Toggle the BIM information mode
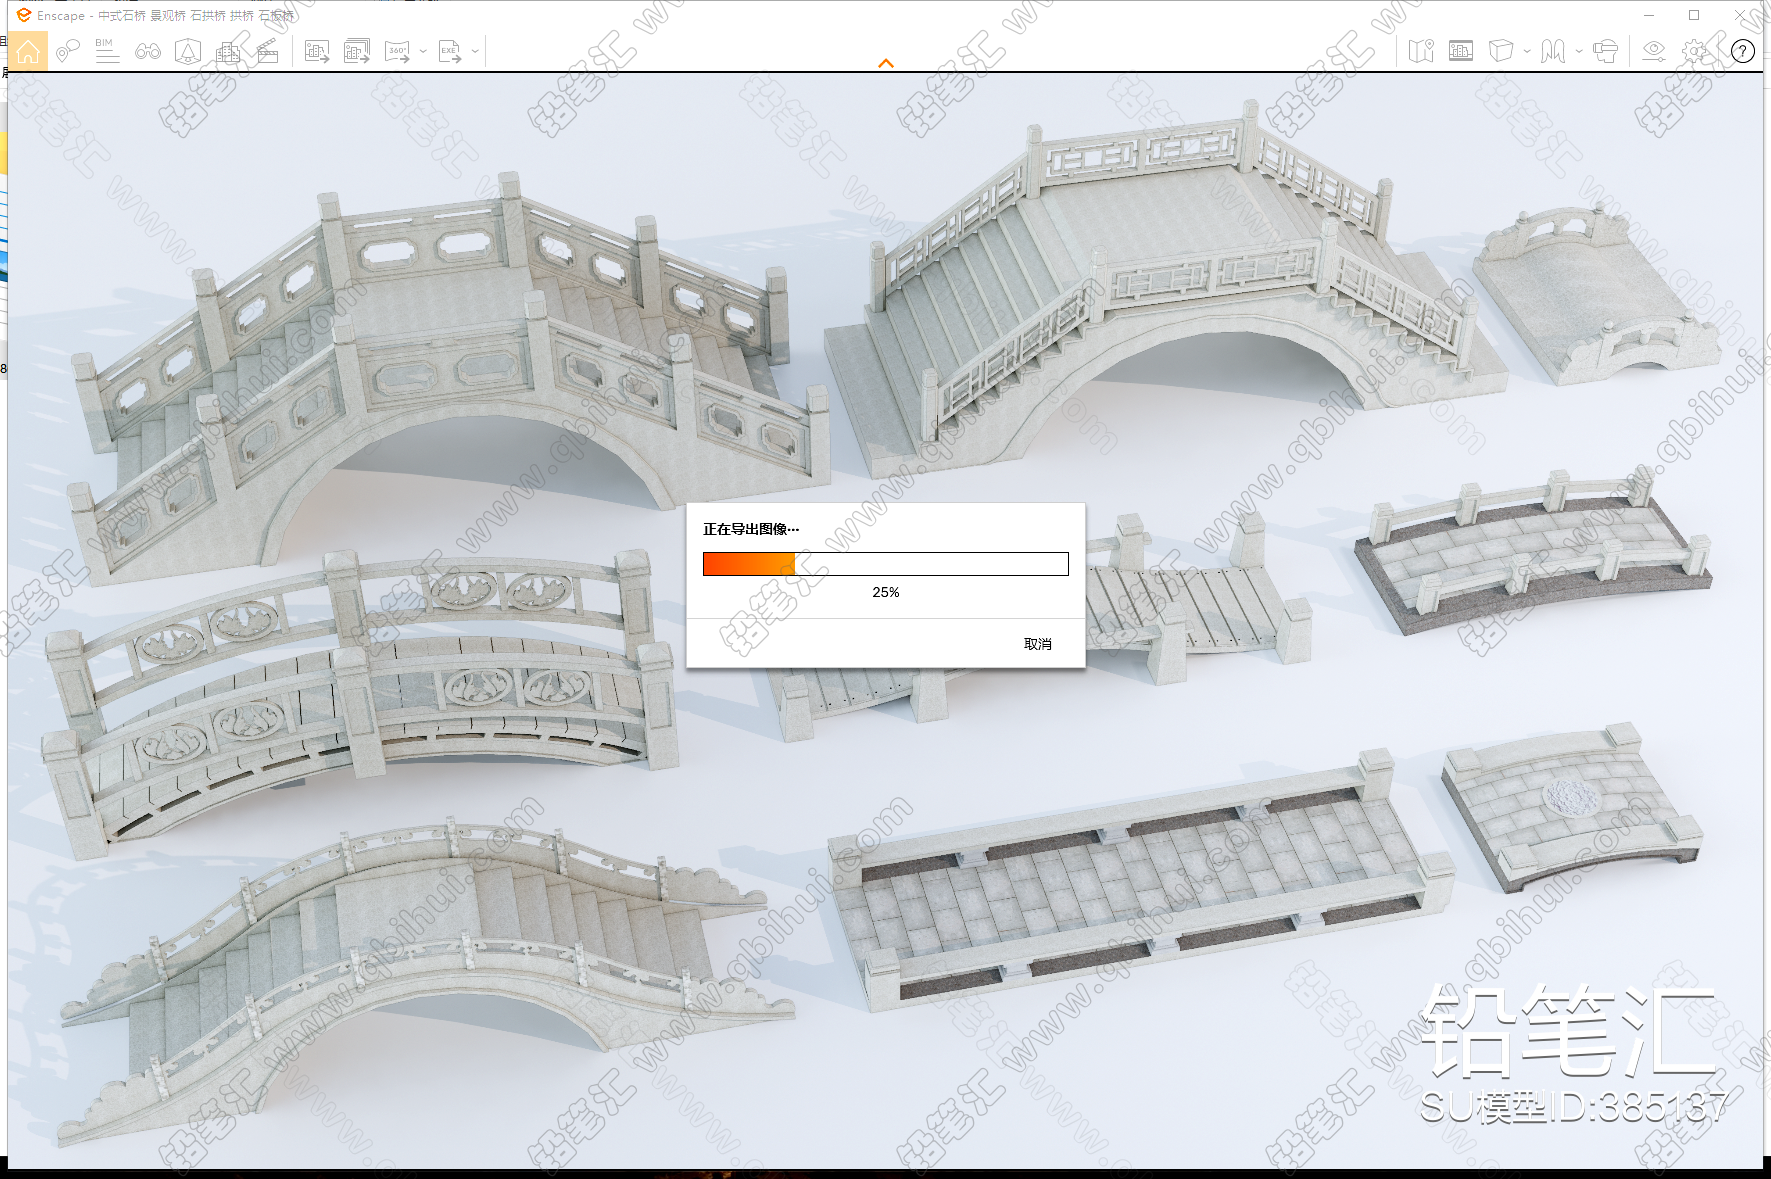 (x=107, y=51)
